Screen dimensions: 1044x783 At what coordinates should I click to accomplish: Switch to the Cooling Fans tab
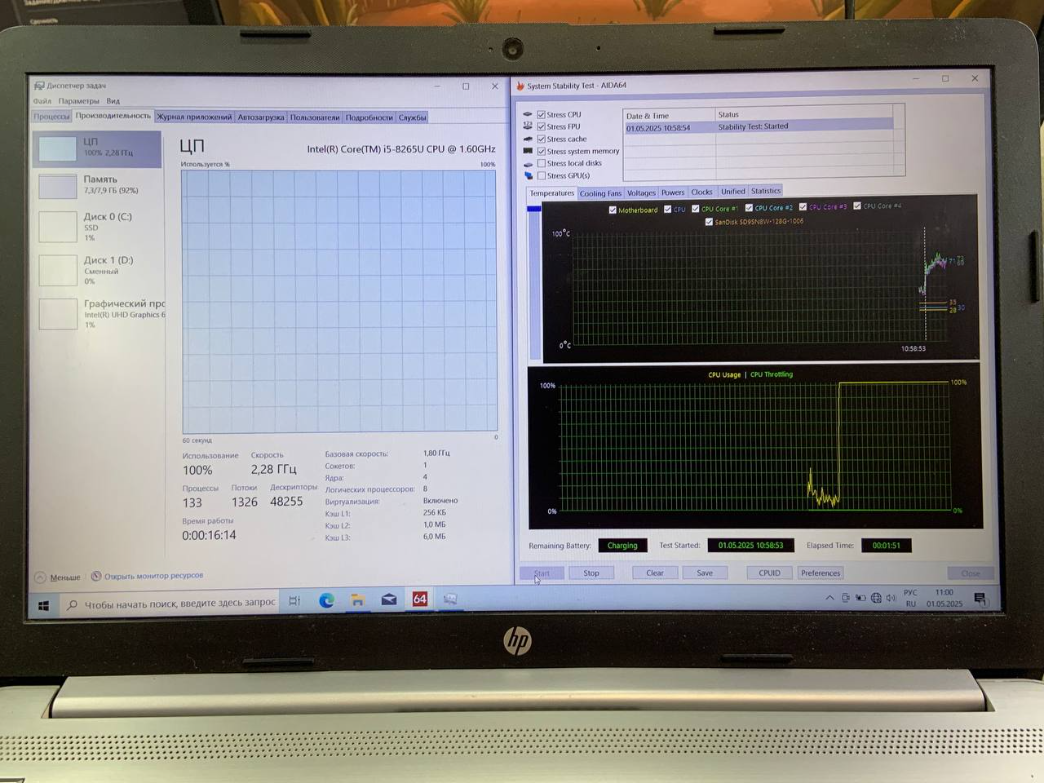600,193
